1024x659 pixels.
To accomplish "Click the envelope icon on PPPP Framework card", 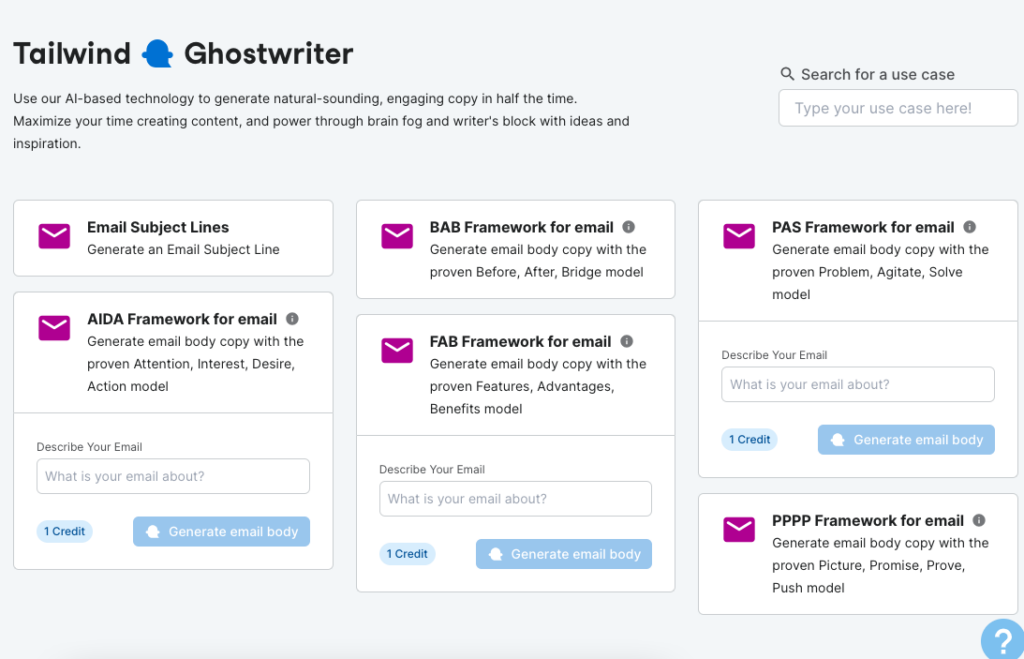I will pyautogui.click(x=739, y=529).
